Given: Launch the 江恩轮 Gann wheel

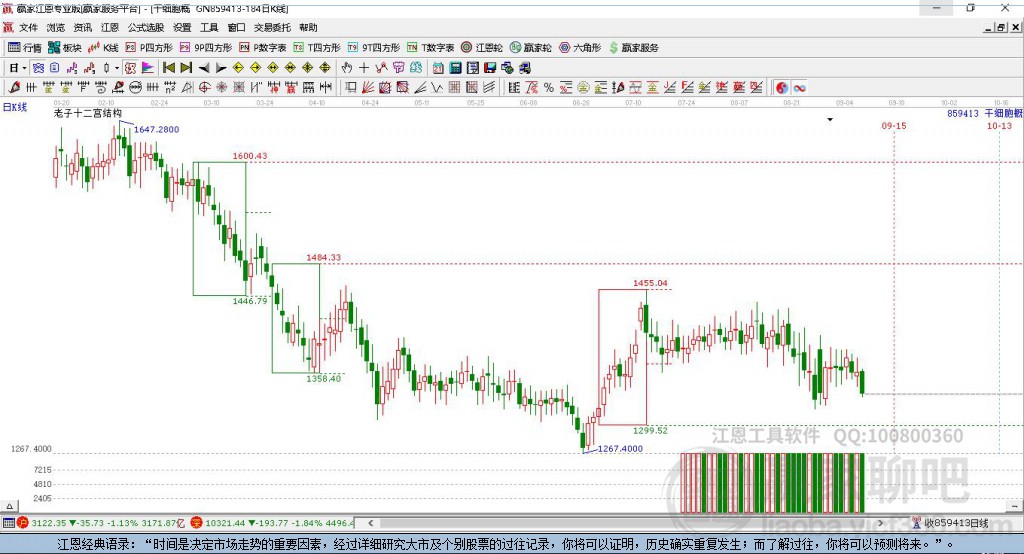Looking at the screenshot, I should (482, 48).
